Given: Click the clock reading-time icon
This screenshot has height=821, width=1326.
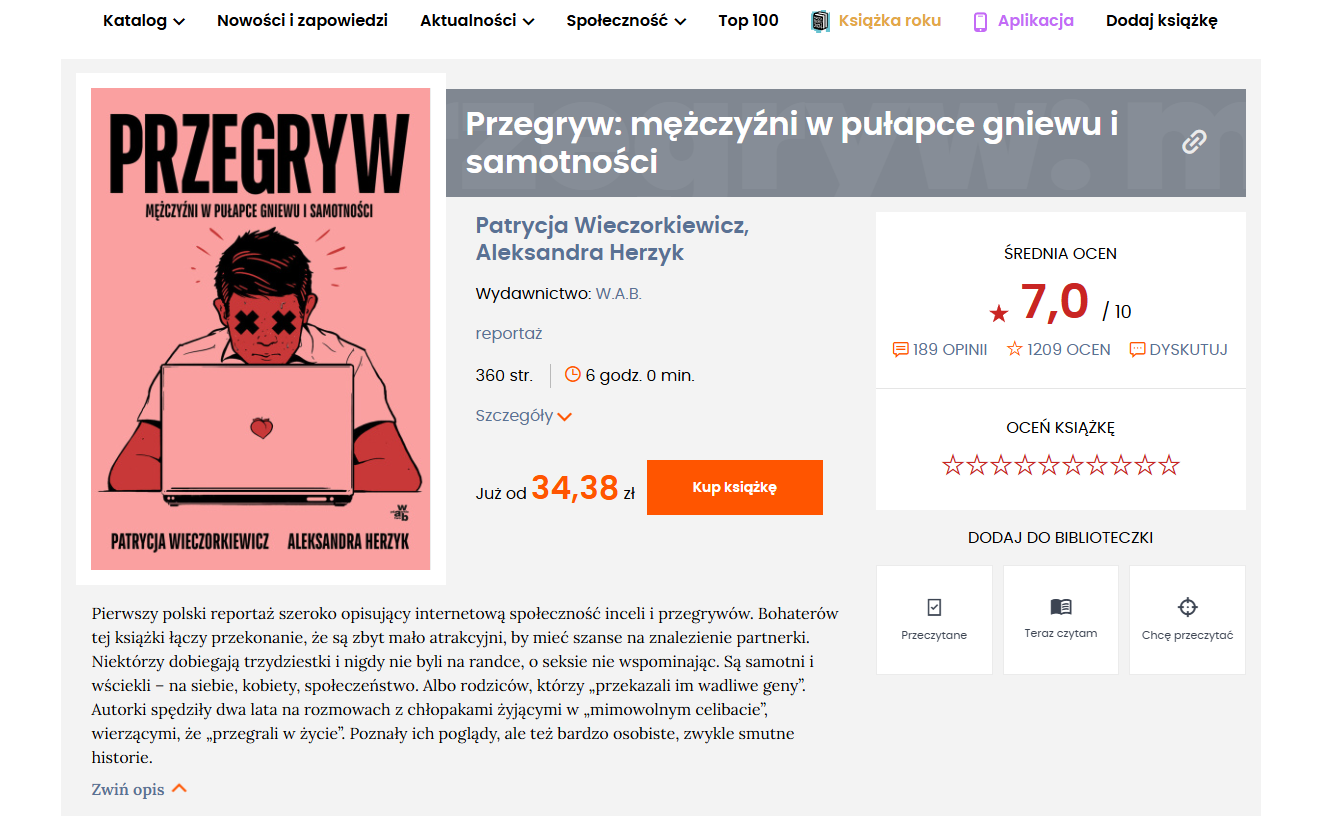Looking at the screenshot, I should [573, 375].
